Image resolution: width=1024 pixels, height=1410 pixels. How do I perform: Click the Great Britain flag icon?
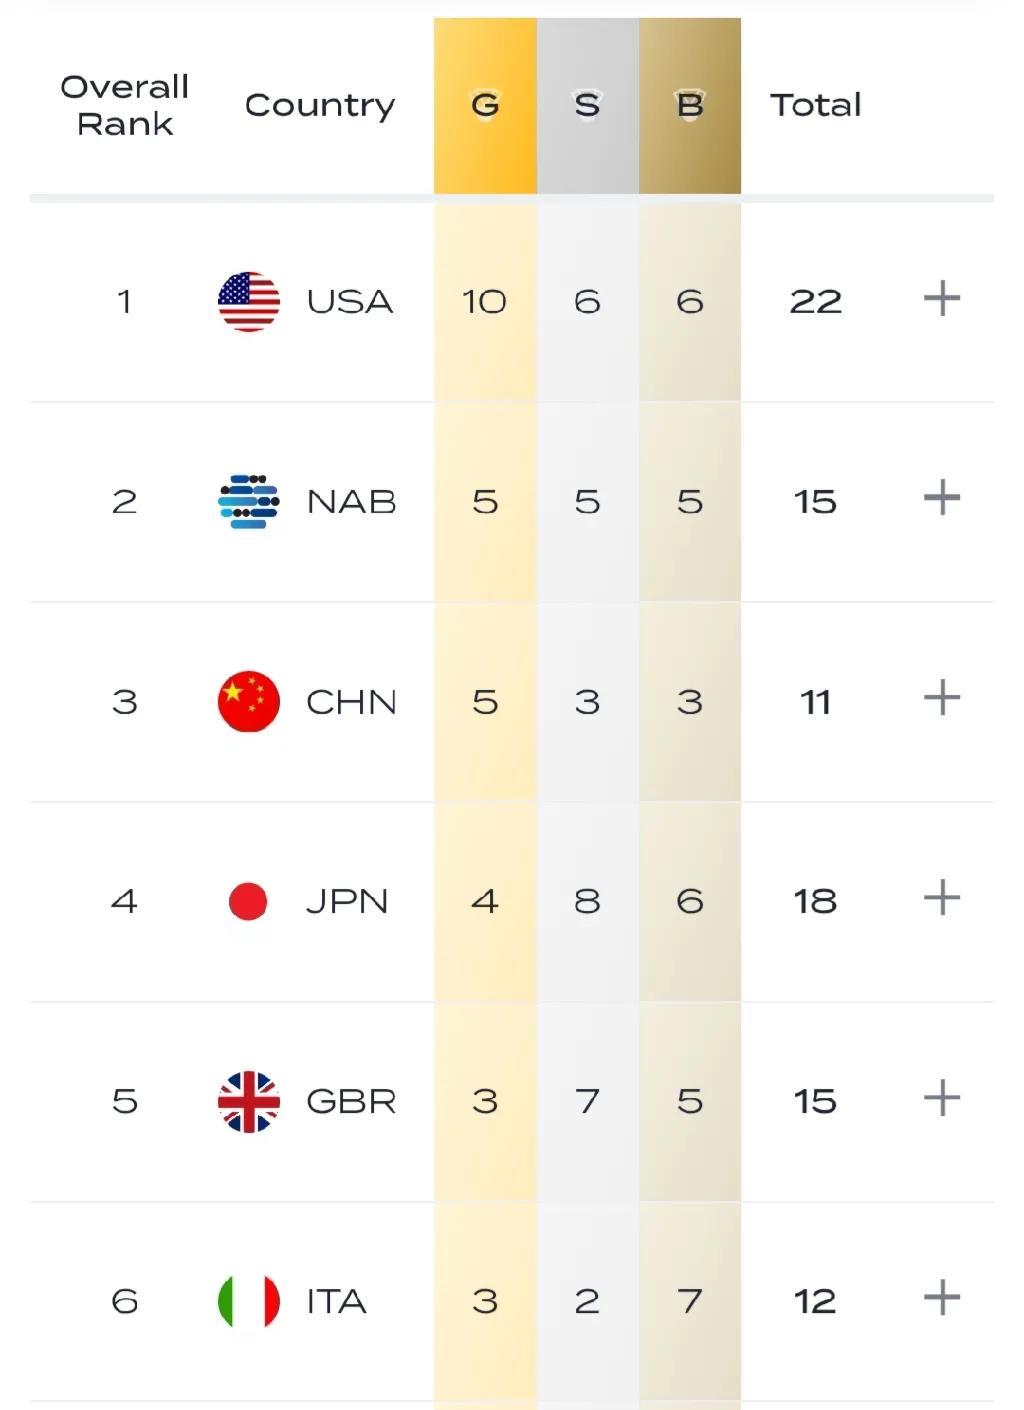[x=249, y=1101]
